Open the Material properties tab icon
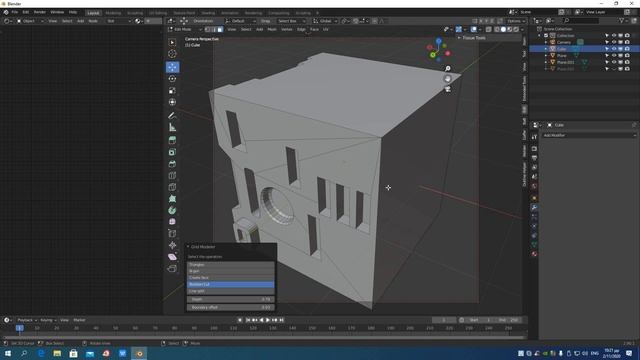640x360 pixels. point(534,254)
